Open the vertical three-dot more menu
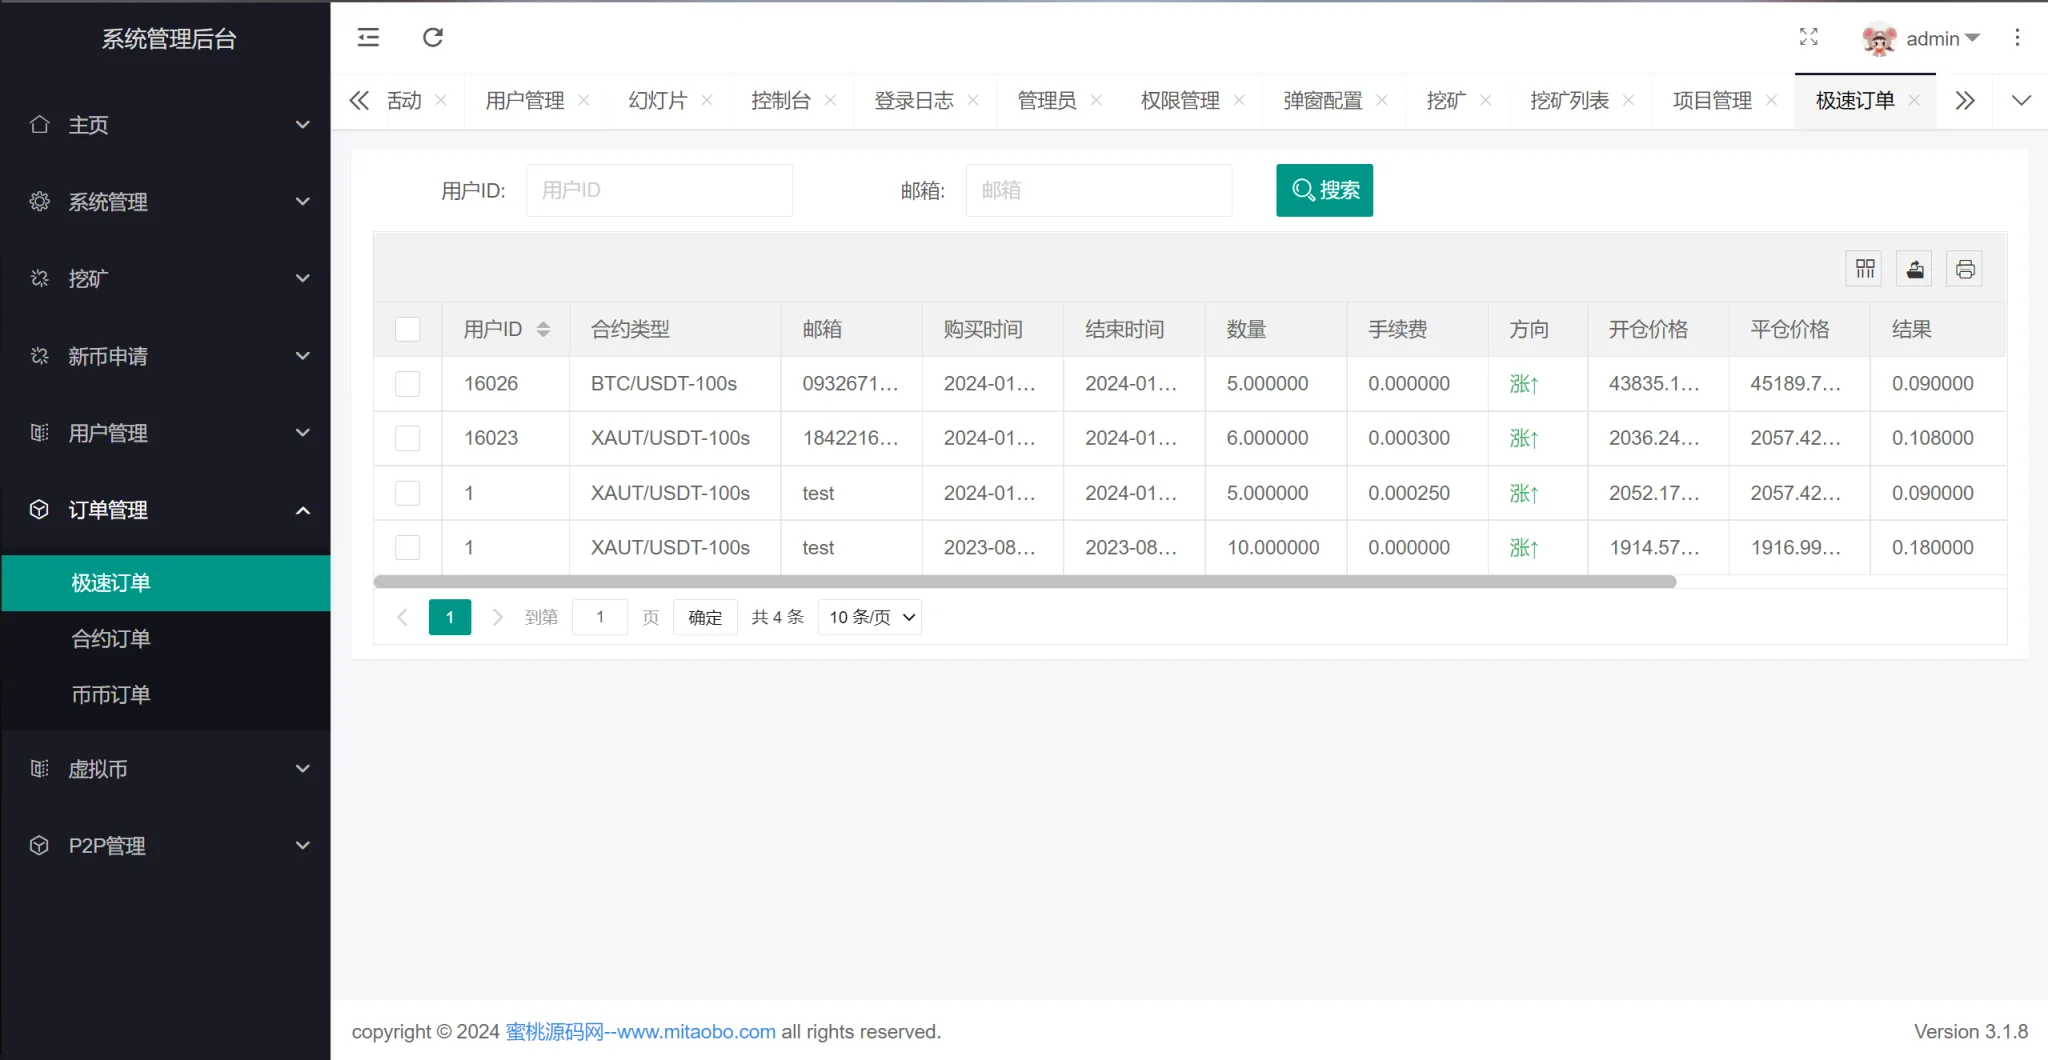The width and height of the screenshot is (2048, 1060). pyautogui.click(x=2017, y=38)
